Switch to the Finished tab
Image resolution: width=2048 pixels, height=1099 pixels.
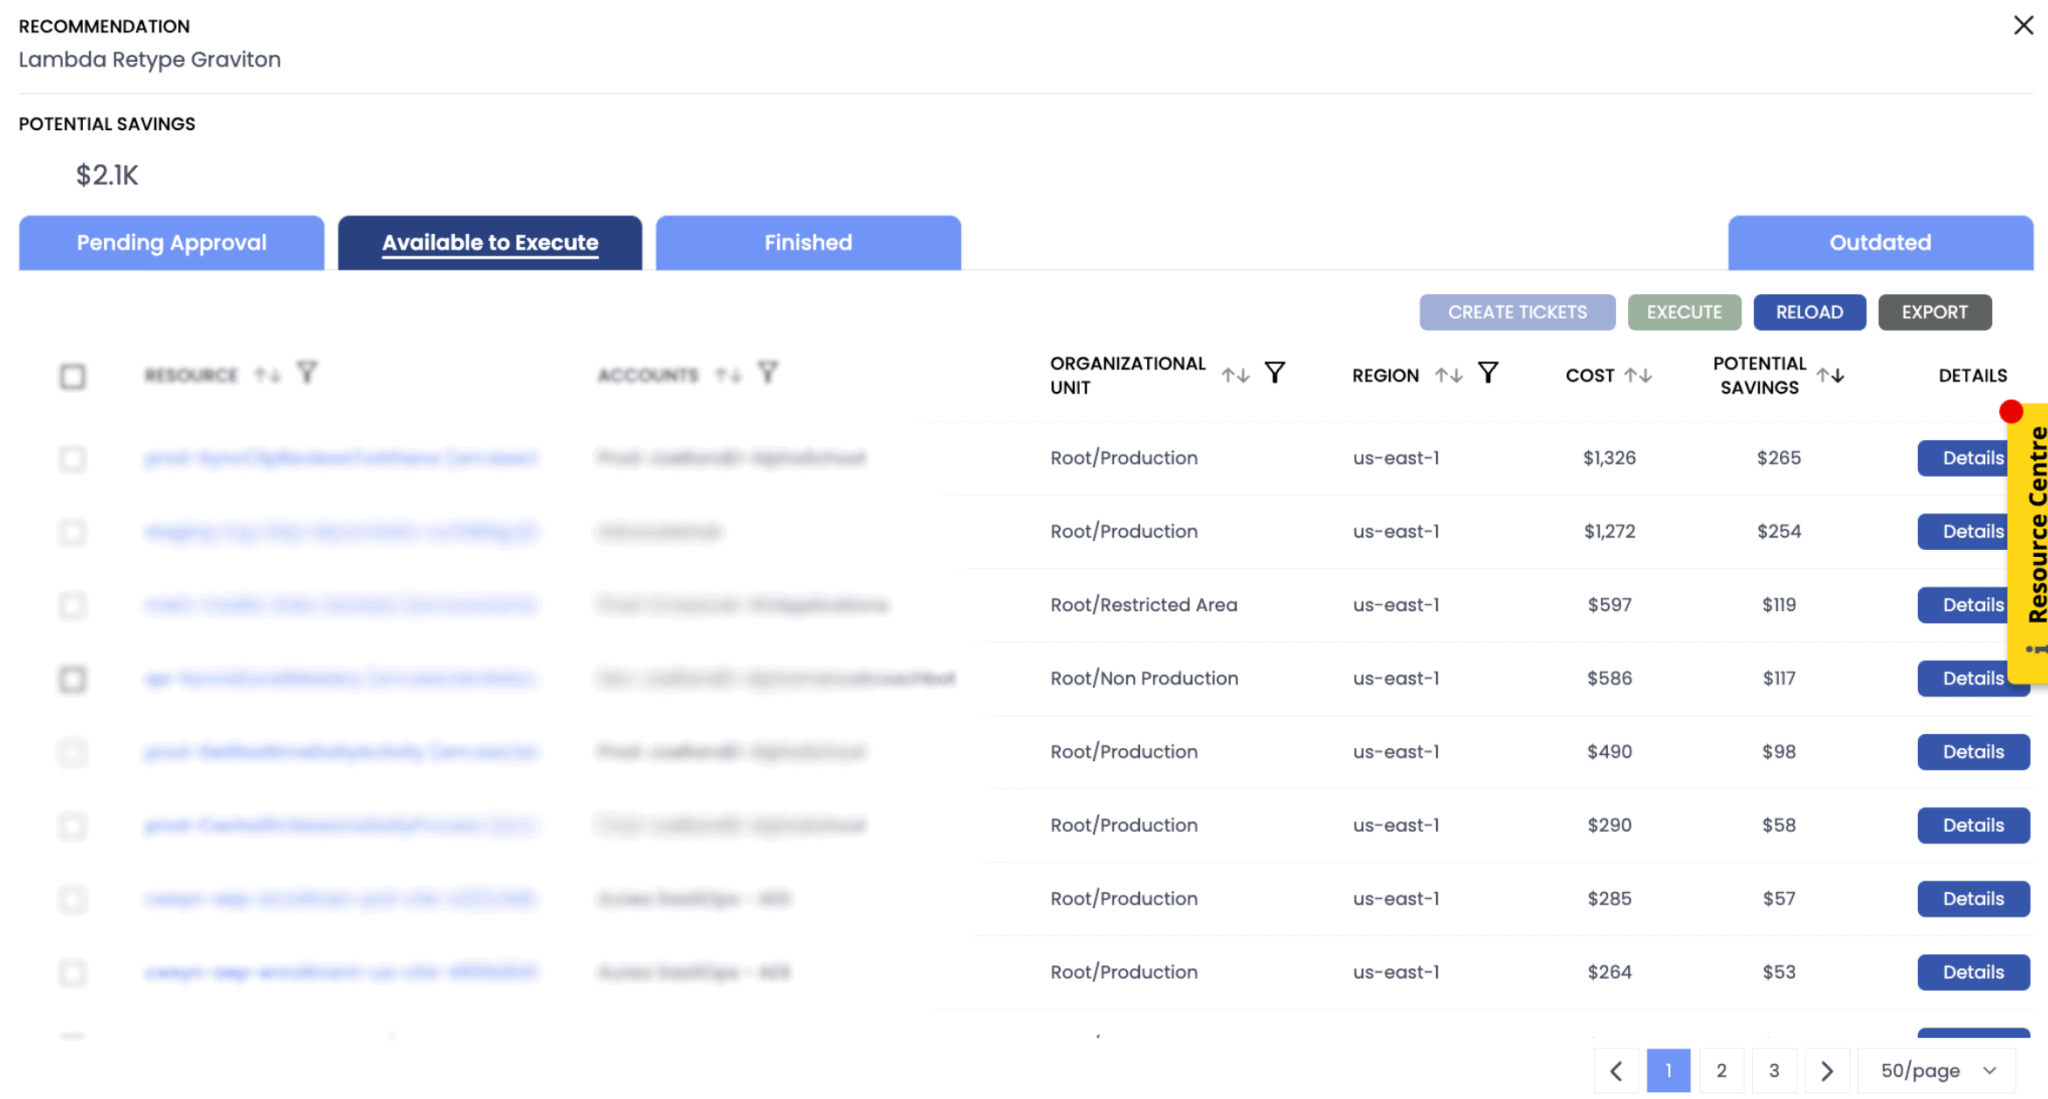(807, 242)
